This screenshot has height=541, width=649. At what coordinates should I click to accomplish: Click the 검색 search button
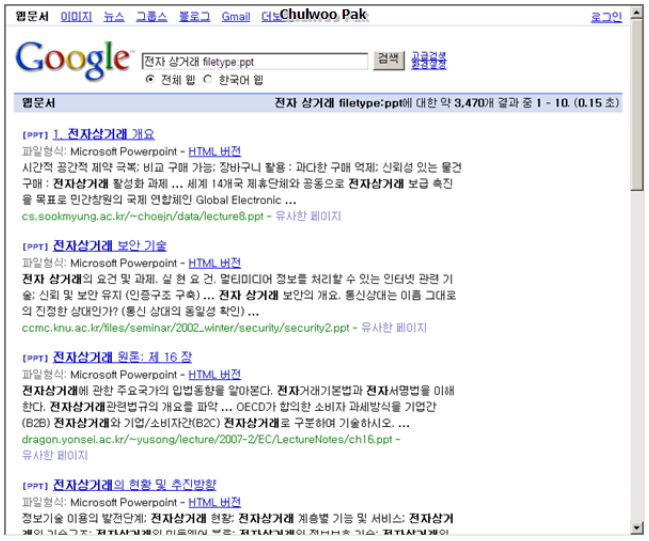point(389,60)
